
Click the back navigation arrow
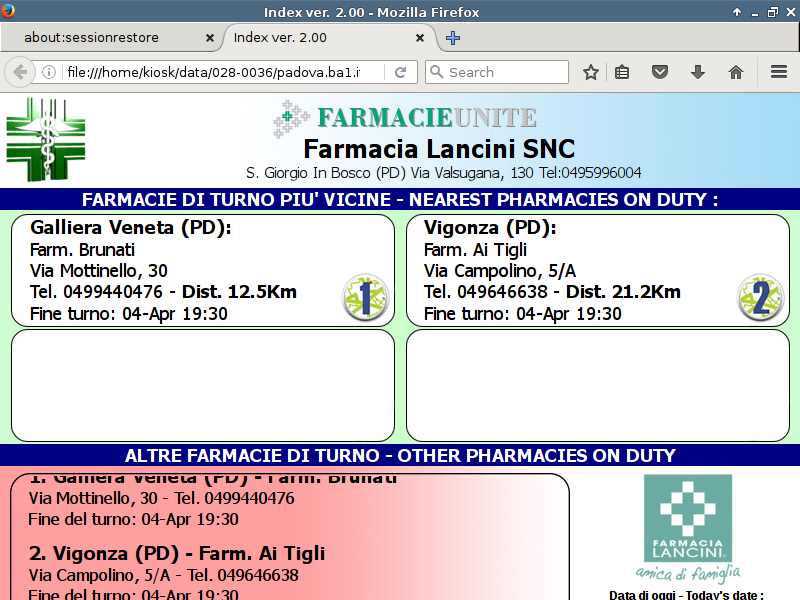click(19, 72)
